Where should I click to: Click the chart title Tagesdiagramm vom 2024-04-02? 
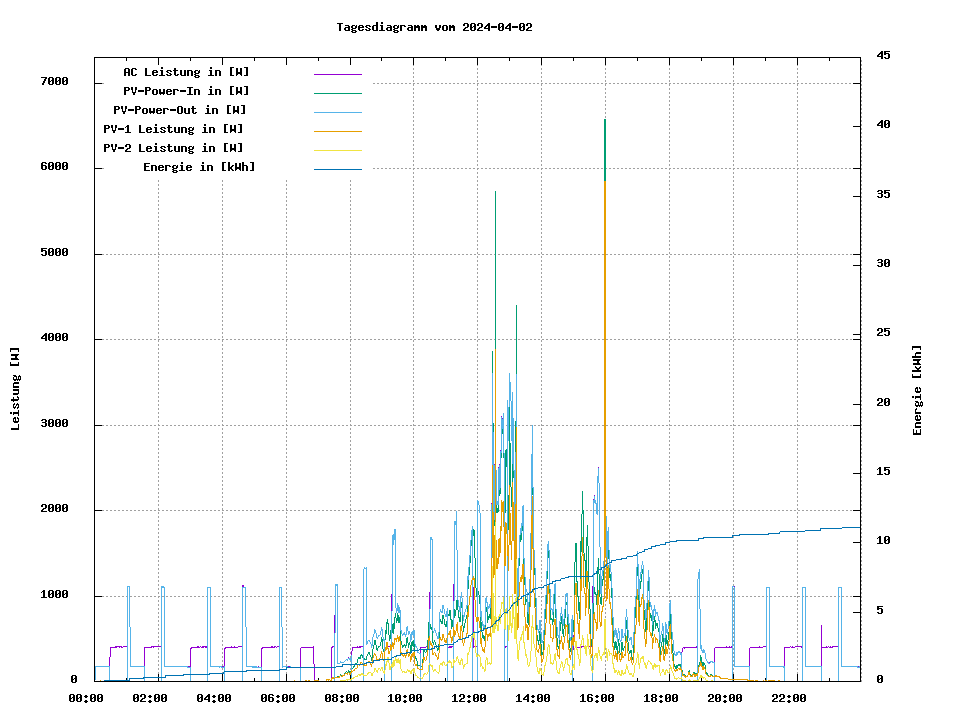click(434, 28)
